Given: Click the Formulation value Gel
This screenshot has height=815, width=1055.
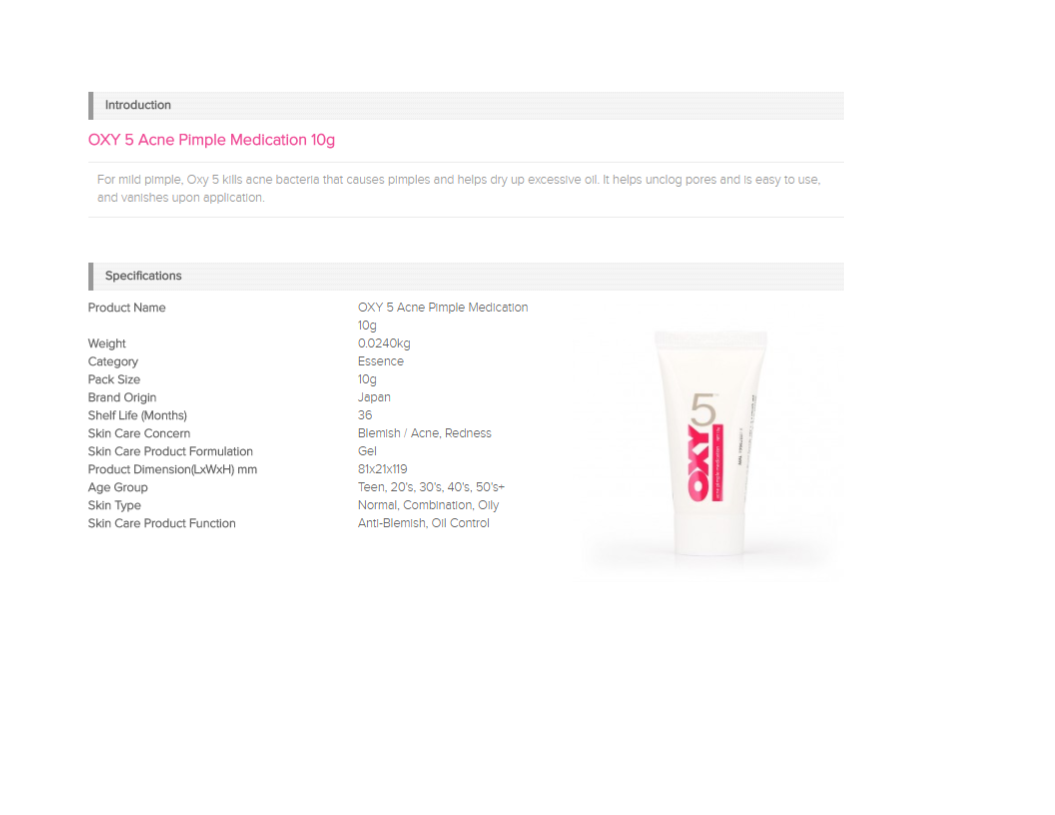Looking at the screenshot, I should pos(367,452).
